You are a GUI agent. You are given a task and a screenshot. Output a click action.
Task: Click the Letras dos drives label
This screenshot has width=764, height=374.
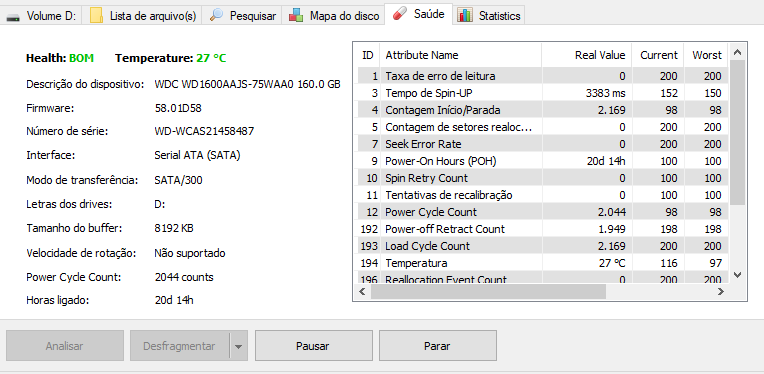pos(69,204)
